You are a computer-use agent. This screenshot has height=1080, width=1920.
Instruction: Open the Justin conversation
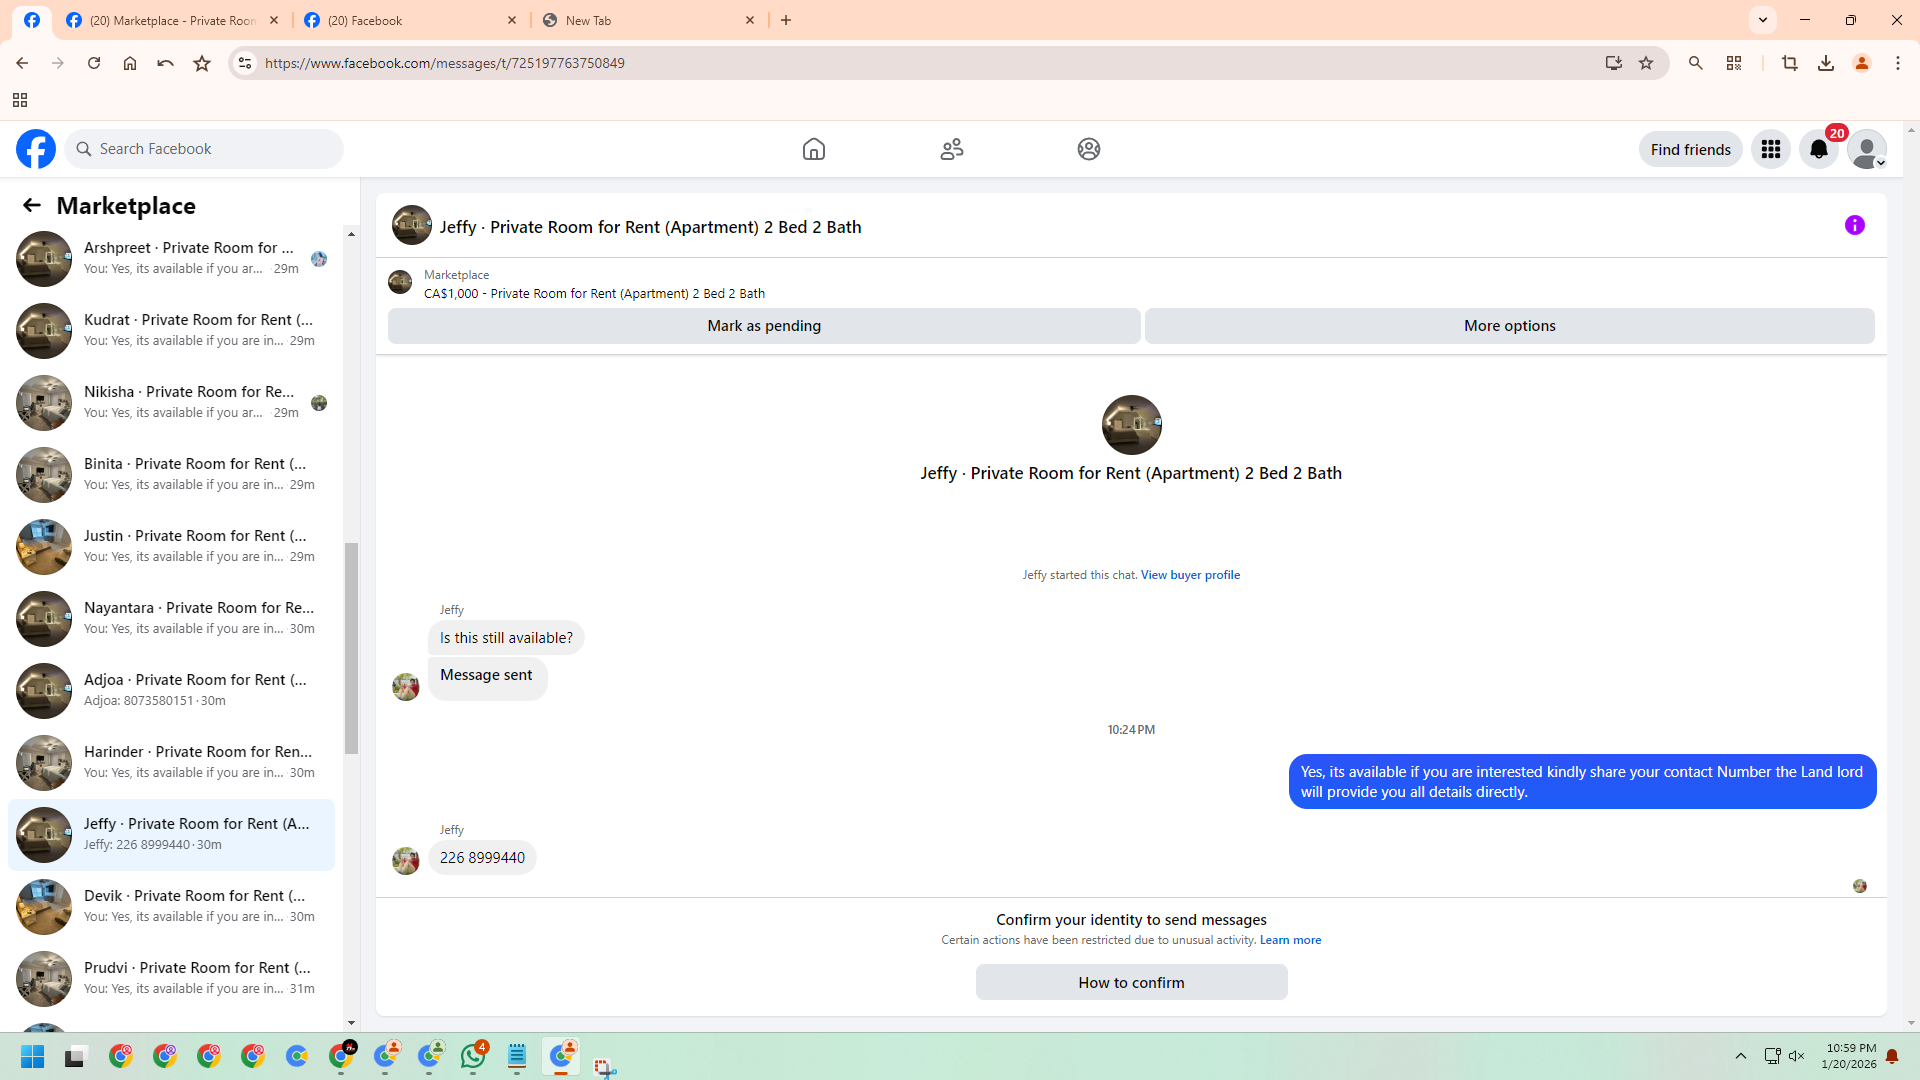coord(171,547)
